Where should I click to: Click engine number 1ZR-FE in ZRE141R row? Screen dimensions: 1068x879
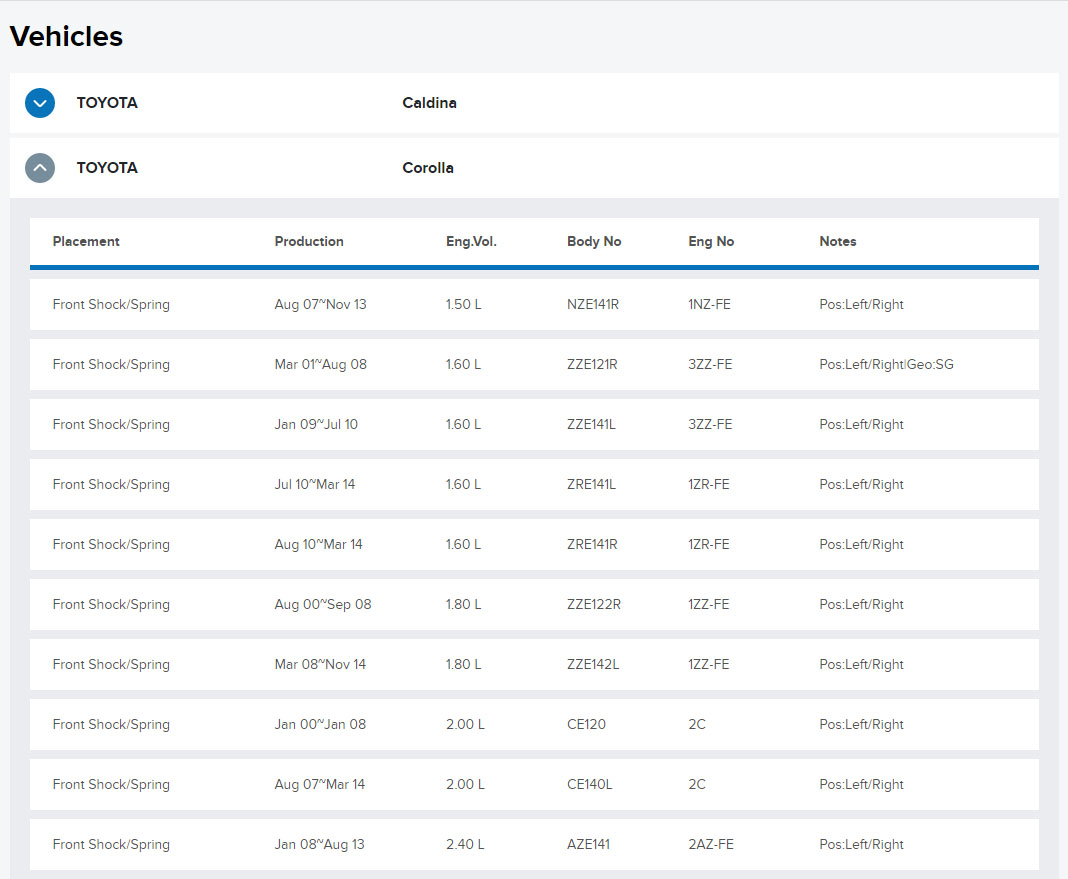708,544
